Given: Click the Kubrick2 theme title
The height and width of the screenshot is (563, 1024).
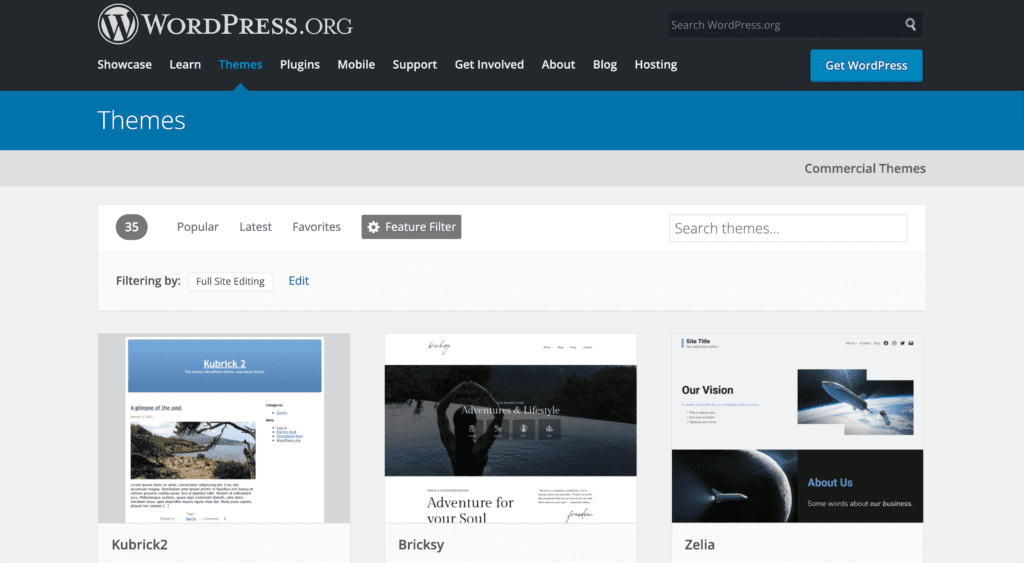Looking at the screenshot, I should point(140,545).
